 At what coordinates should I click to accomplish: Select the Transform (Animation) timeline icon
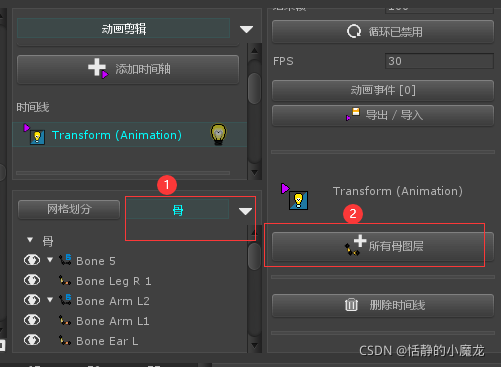point(34,134)
